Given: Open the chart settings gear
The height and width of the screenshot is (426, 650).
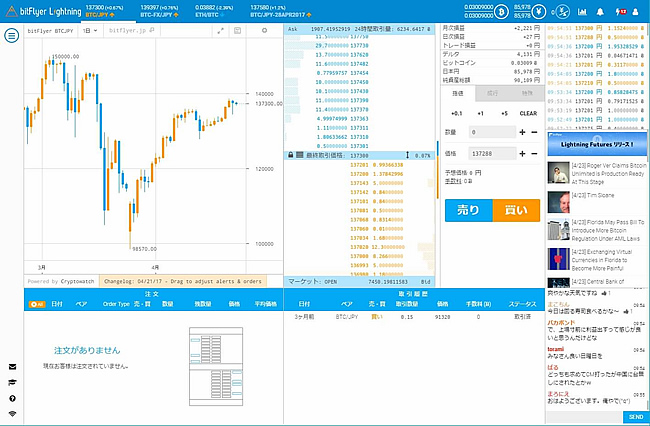Looking at the screenshot, I should point(264,31).
